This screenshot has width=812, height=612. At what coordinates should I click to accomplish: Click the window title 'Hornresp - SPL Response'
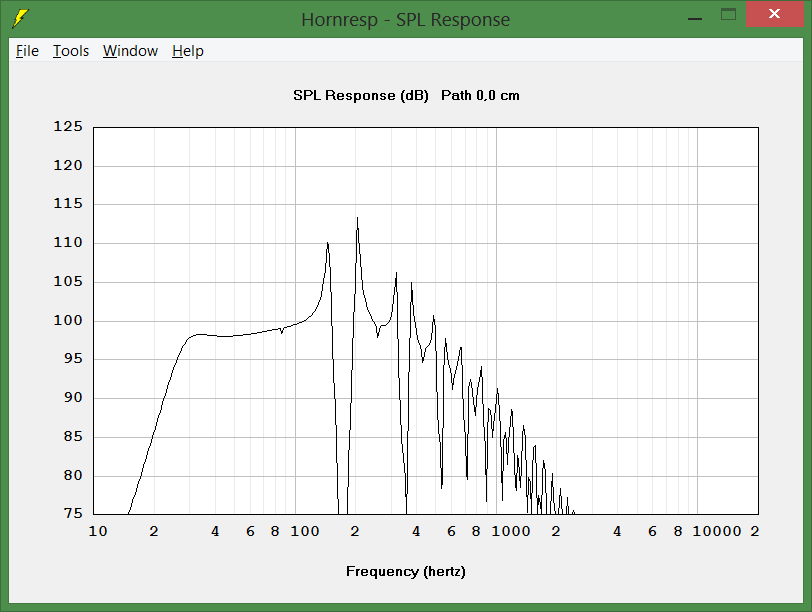(x=405, y=20)
